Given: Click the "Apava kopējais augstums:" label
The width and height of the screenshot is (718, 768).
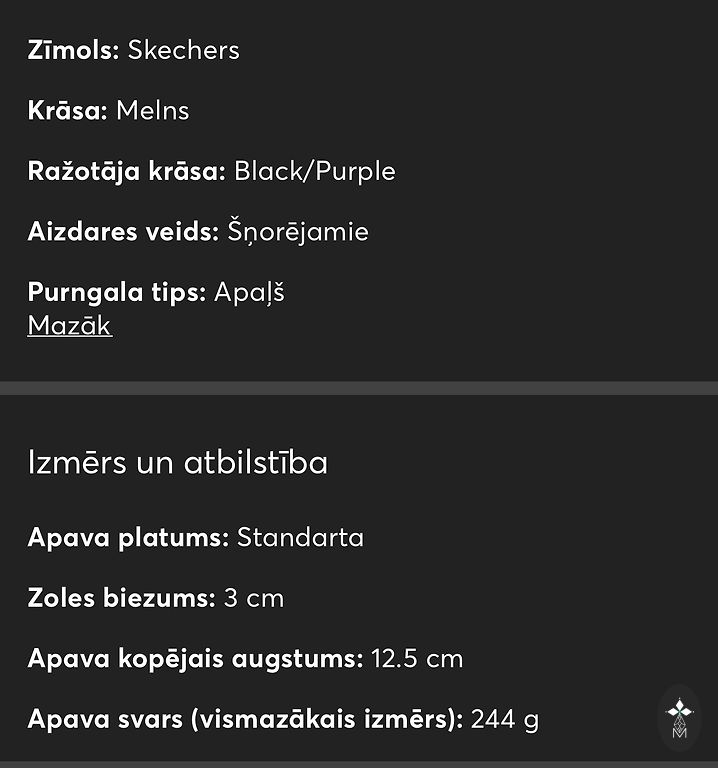Looking at the screenshot, I should [195, 659].
